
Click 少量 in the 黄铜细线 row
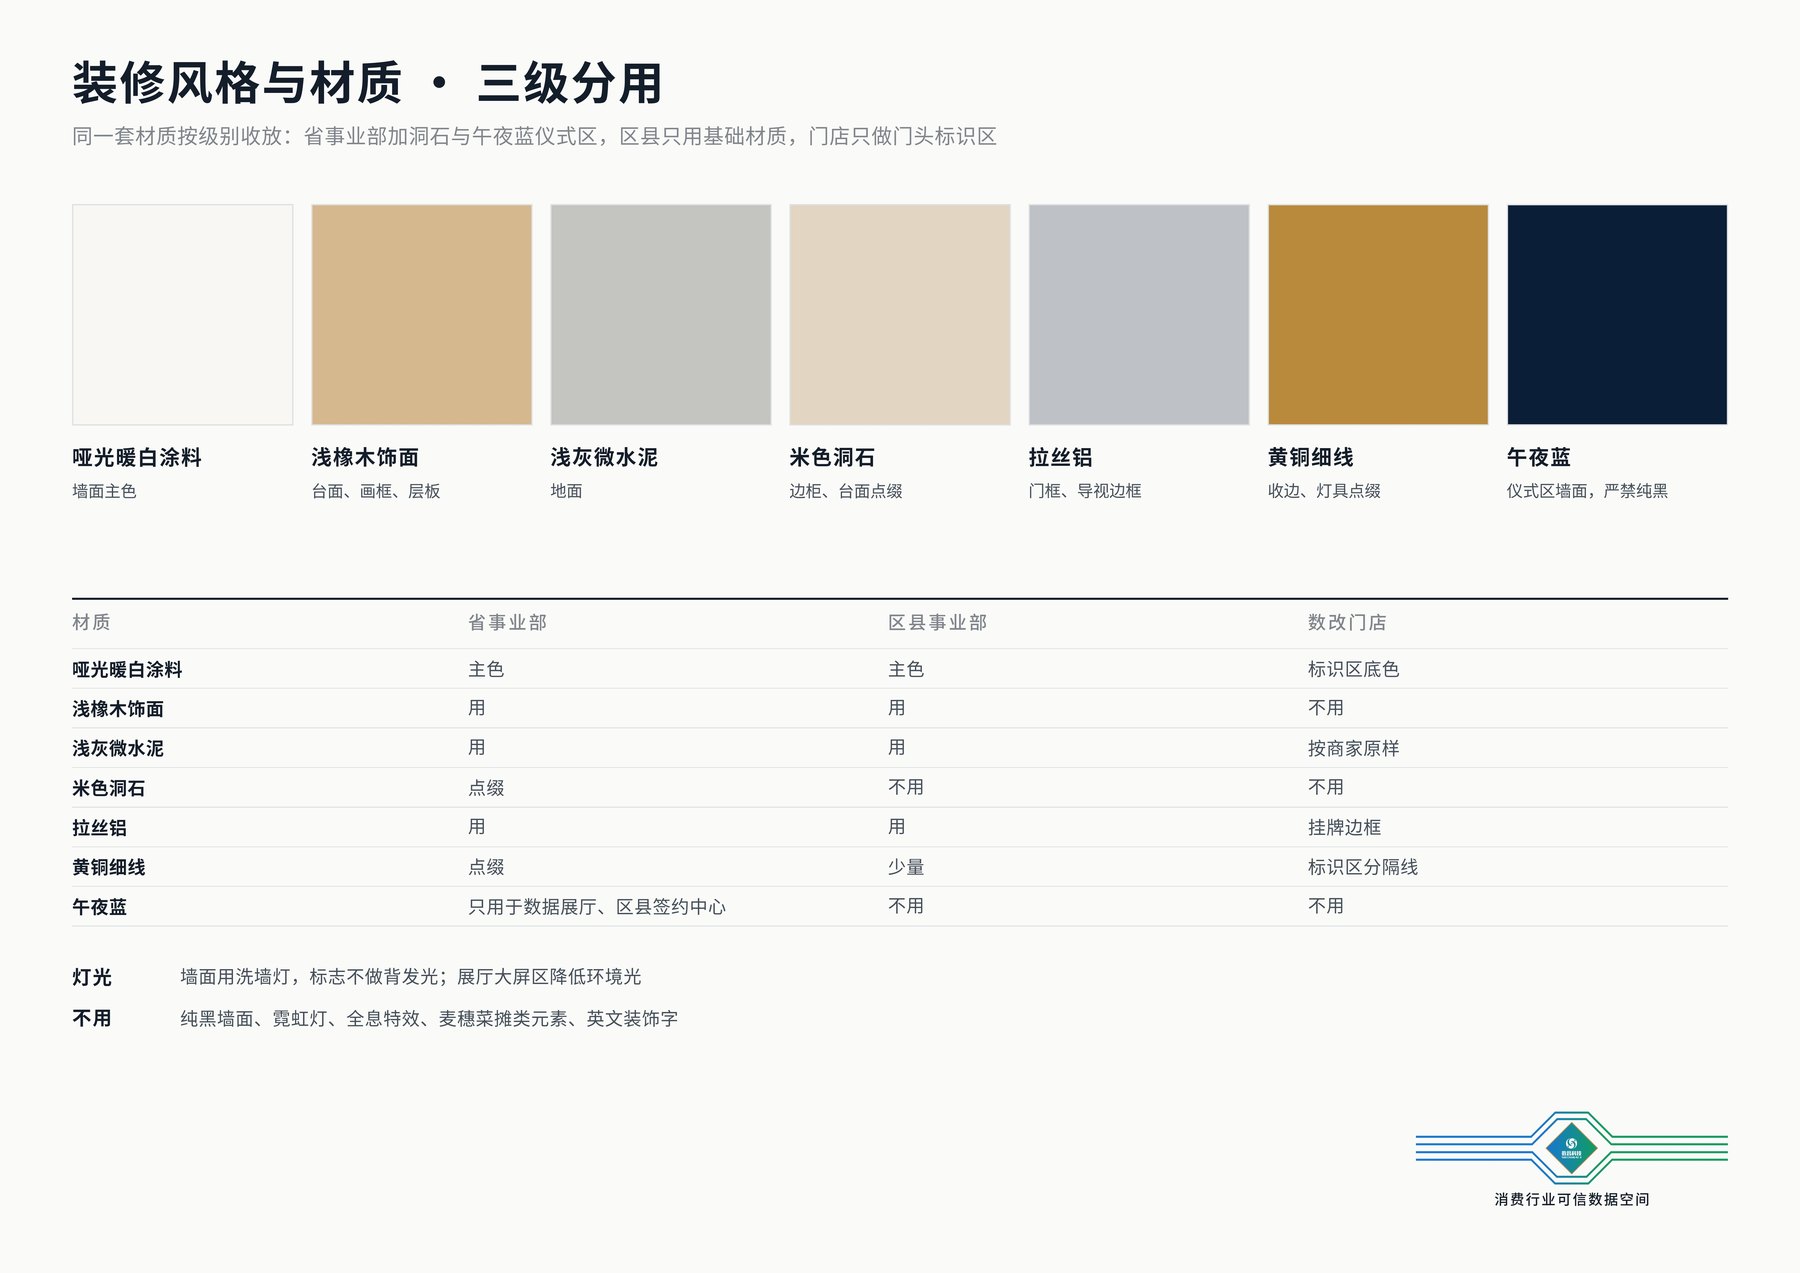point(906,867)
